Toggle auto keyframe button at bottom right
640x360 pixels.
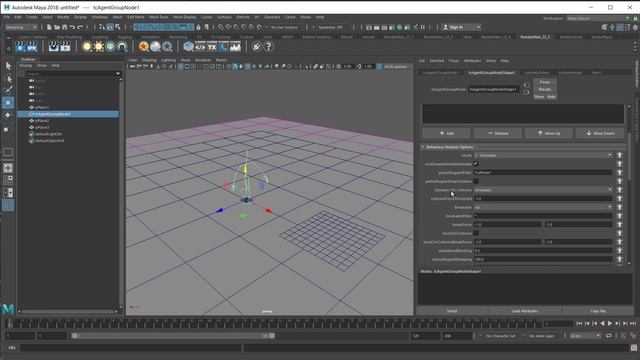(x=623, y=336)
